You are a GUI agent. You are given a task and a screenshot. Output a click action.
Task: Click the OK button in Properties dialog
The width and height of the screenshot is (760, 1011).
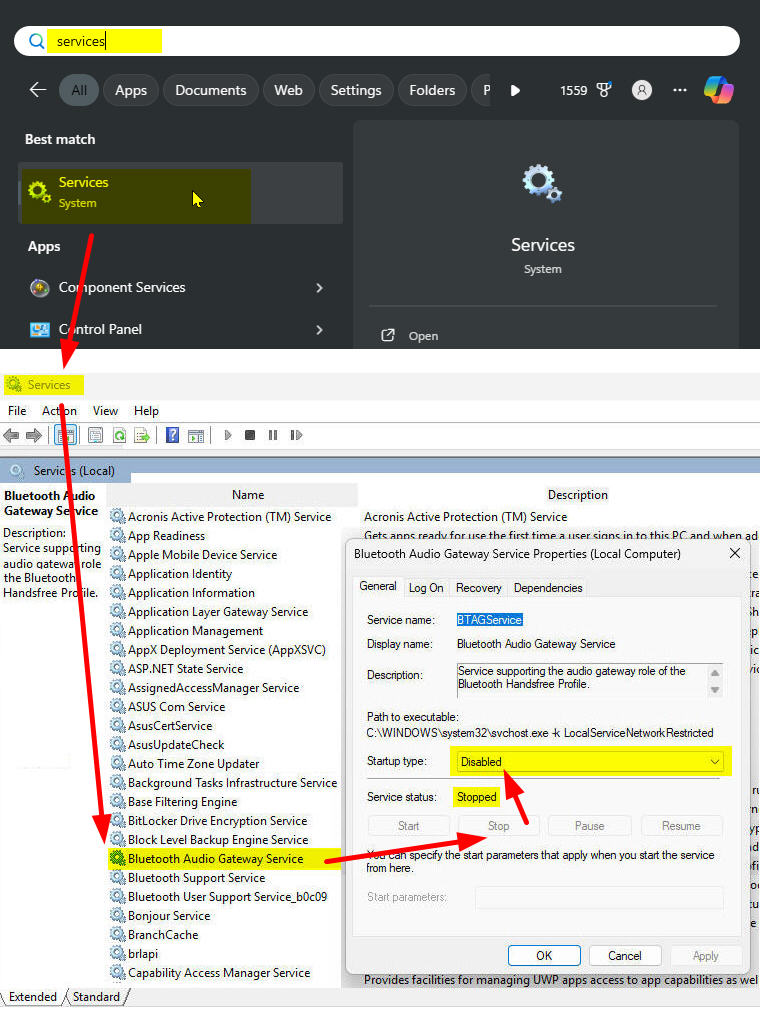coord(544,956)
